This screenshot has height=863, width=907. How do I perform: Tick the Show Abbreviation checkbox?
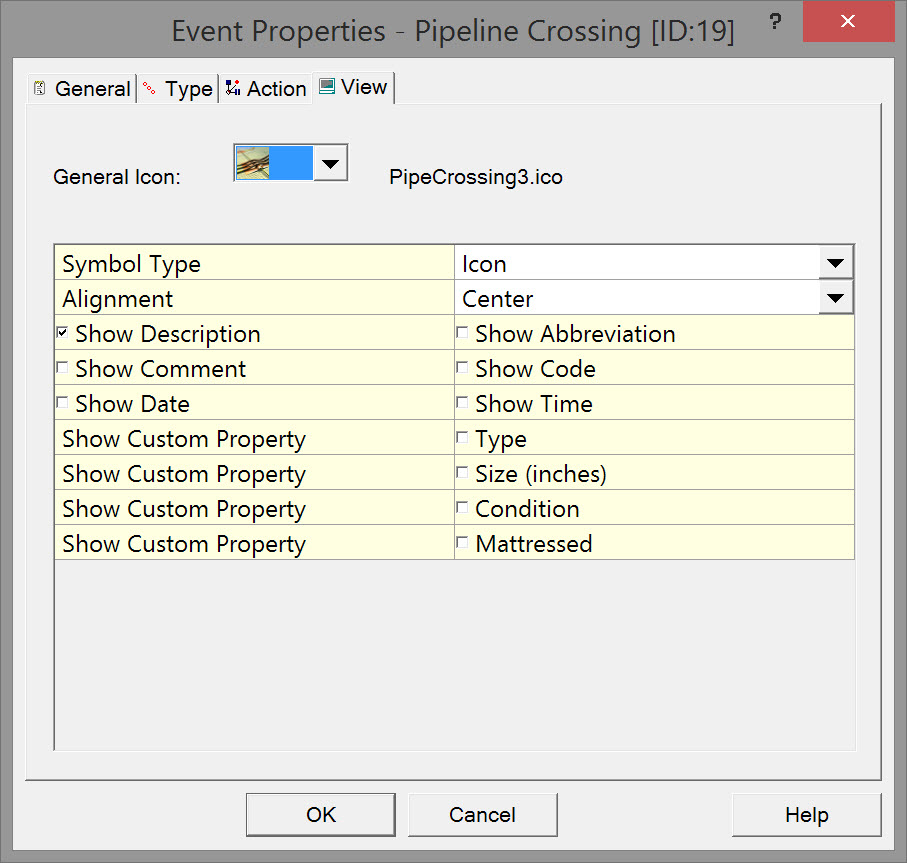(463, 332)
